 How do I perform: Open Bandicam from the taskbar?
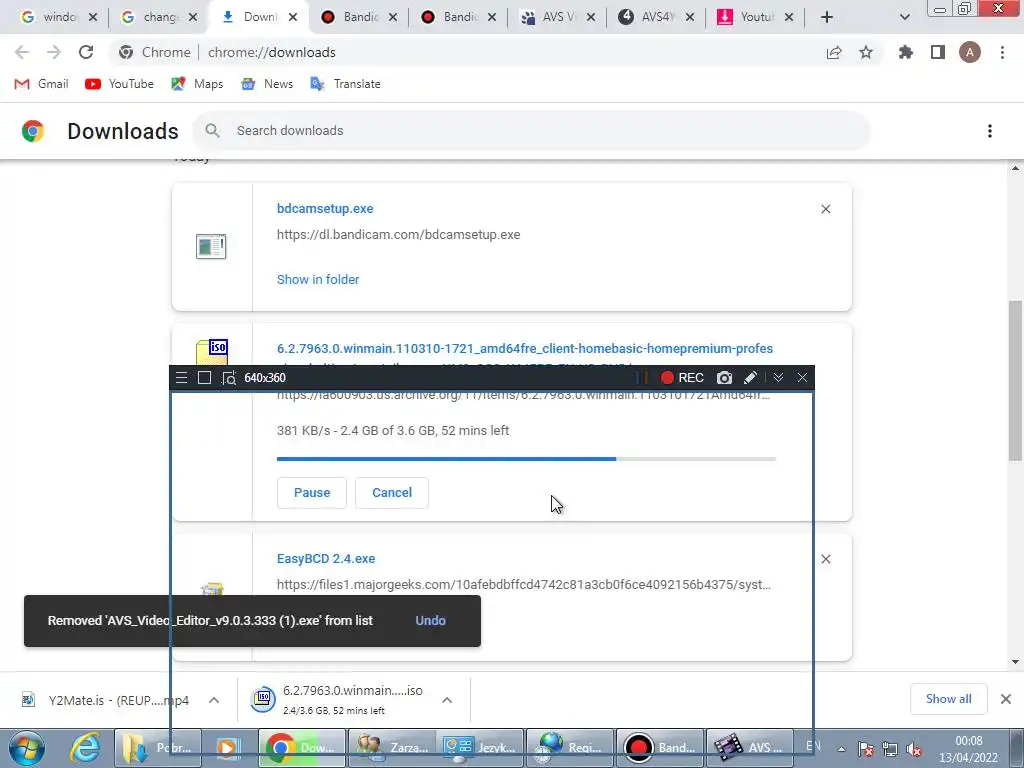click(660, 748)
